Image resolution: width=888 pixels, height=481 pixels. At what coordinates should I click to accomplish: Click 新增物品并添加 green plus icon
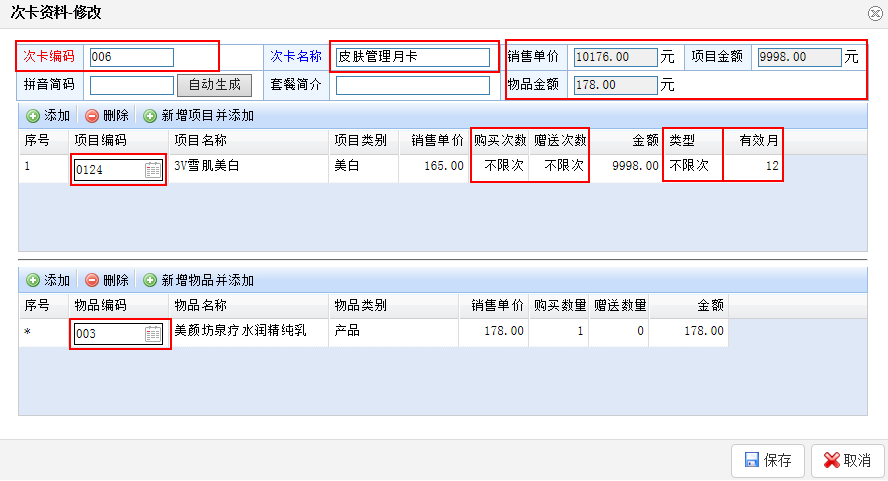[150, 280]
